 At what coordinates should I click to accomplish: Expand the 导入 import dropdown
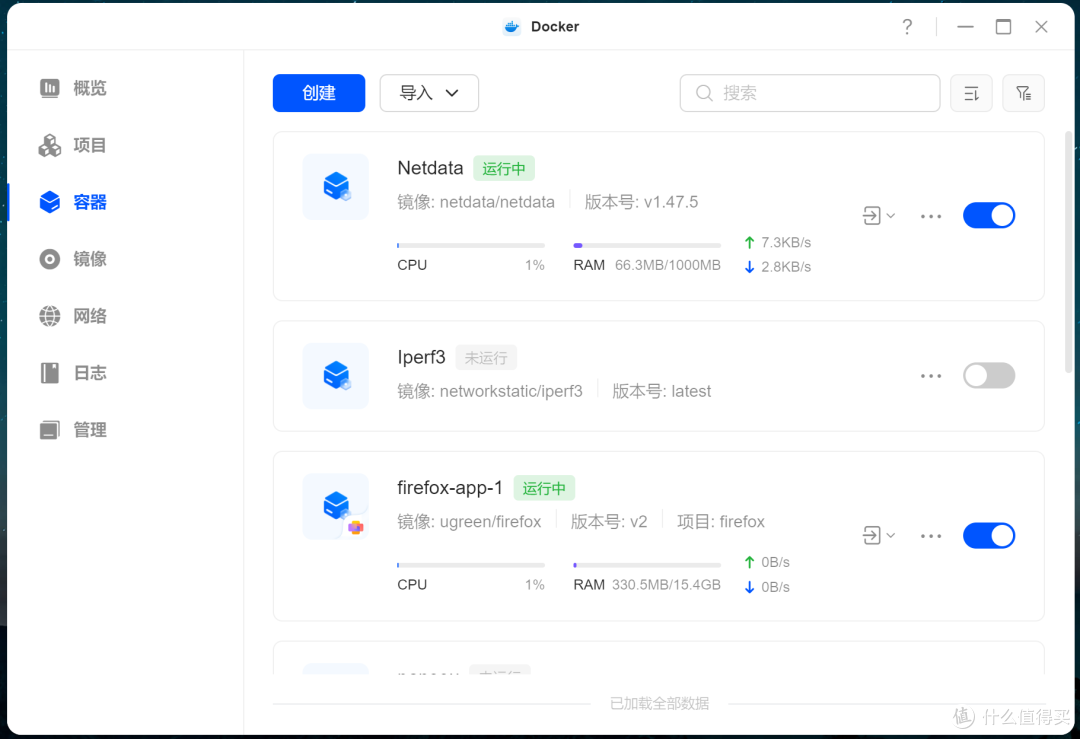click(429, 93)
